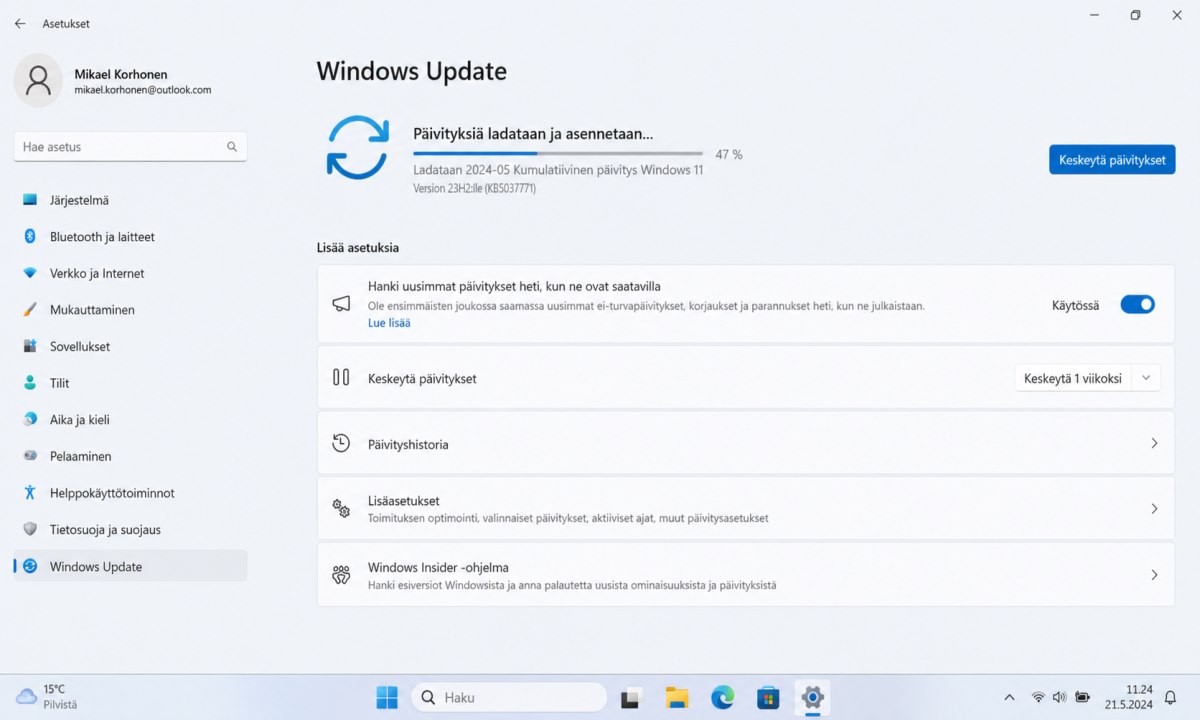Click the Keskeytä päivitykset blue button
The height and width of the screenshot is (720, 1200).
pyautogui.click(x=1112, y=159)
